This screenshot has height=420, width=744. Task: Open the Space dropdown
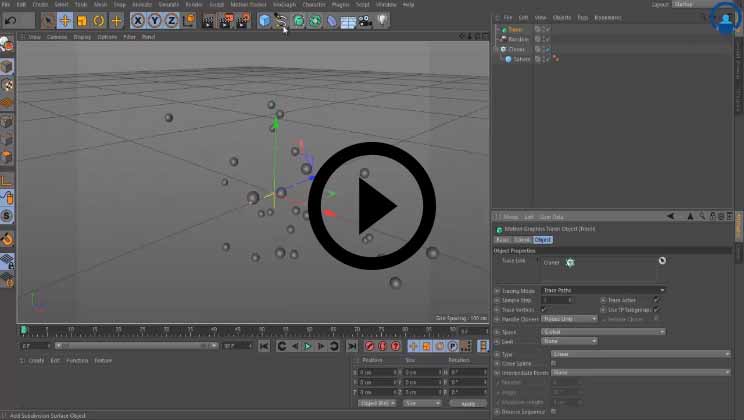[x=604, y=331]
